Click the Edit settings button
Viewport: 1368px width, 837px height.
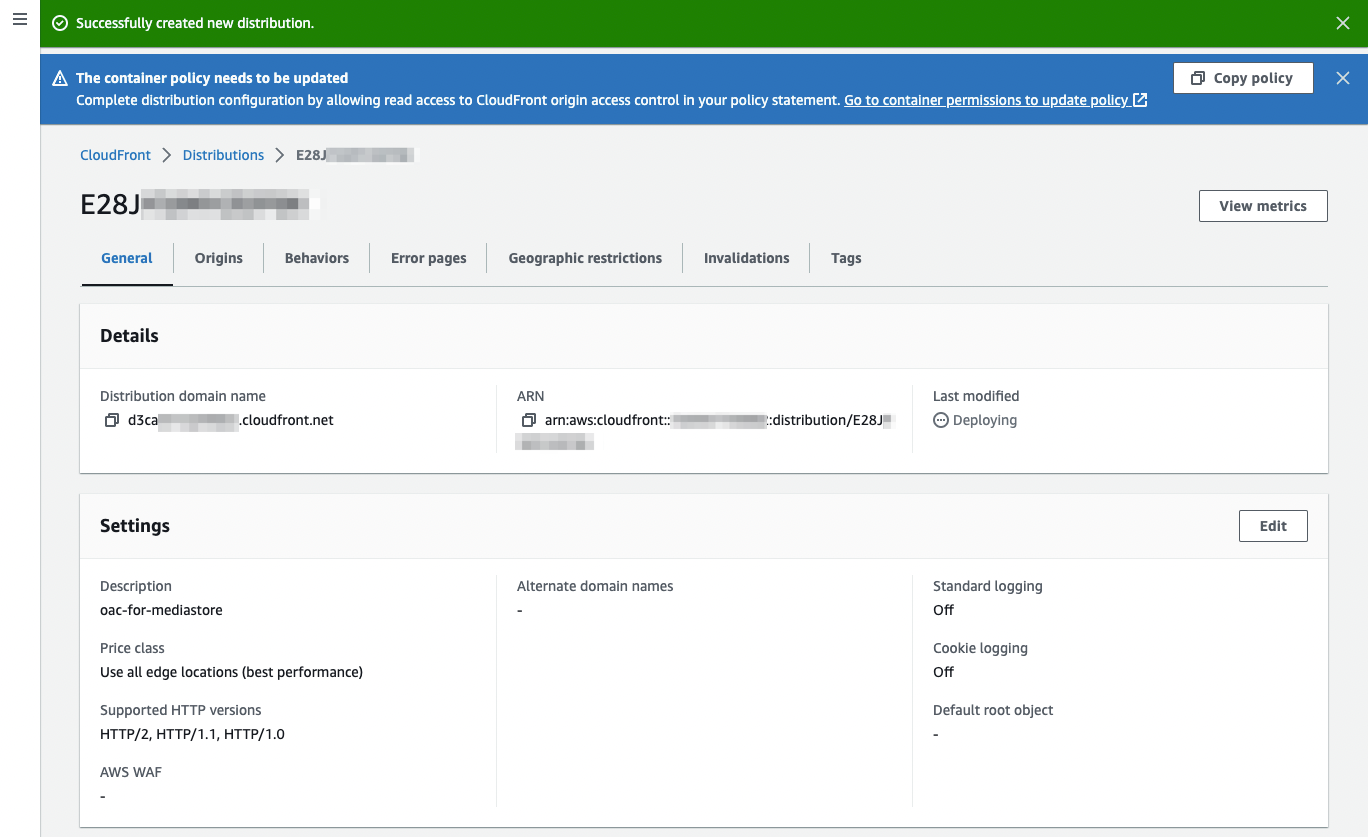pos(1273,526)
